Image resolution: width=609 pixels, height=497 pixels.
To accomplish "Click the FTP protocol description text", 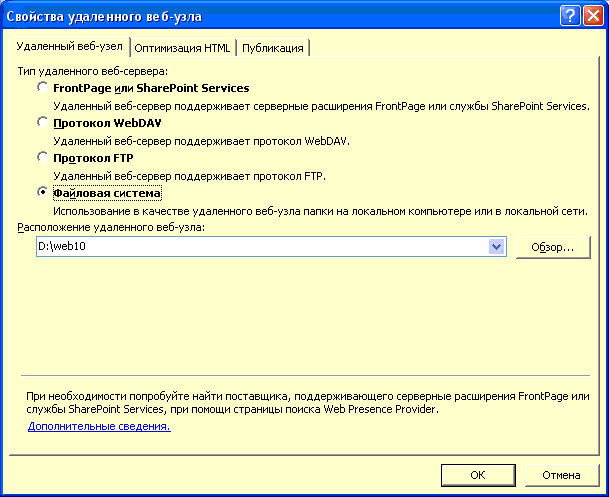I will click(x=190, y=176).
